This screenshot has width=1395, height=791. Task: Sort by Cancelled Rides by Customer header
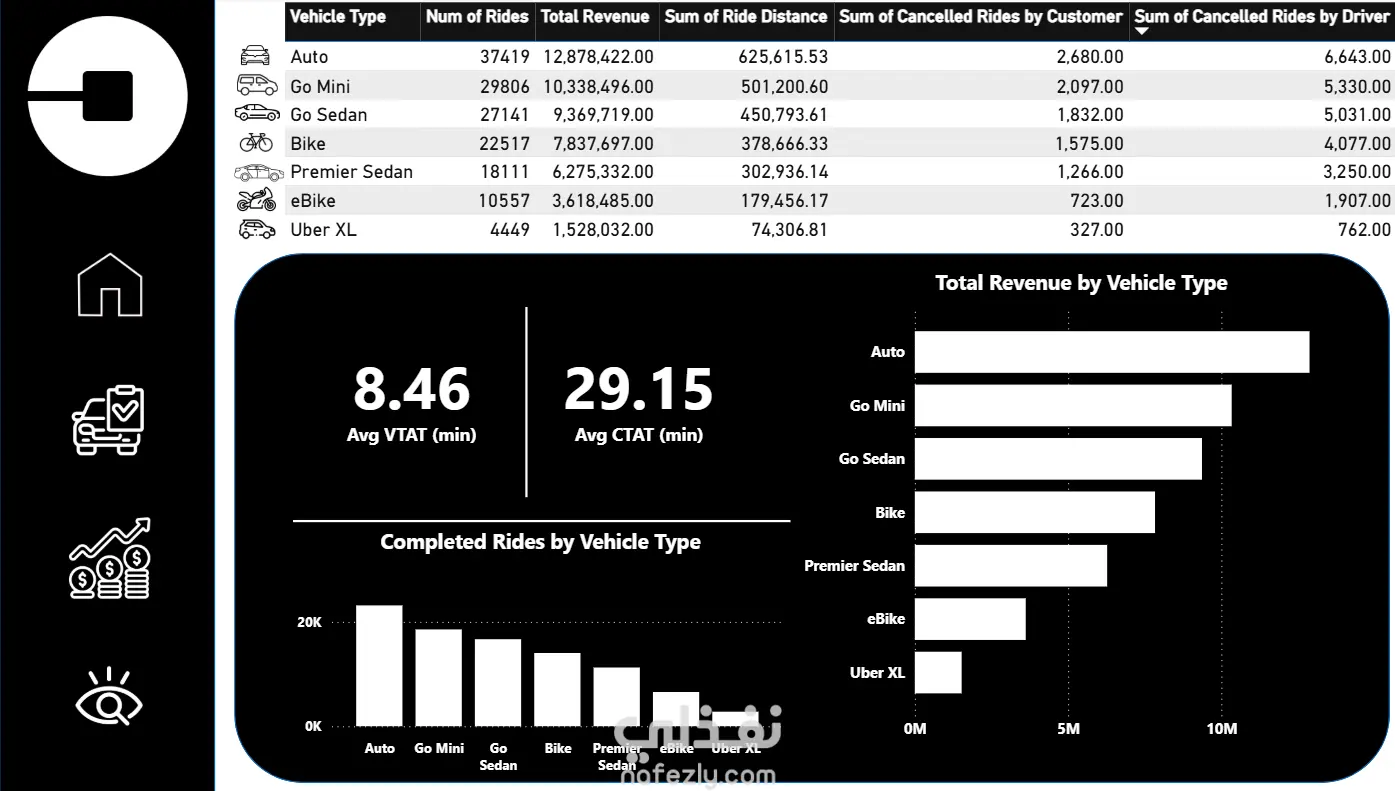click(981, 17)
